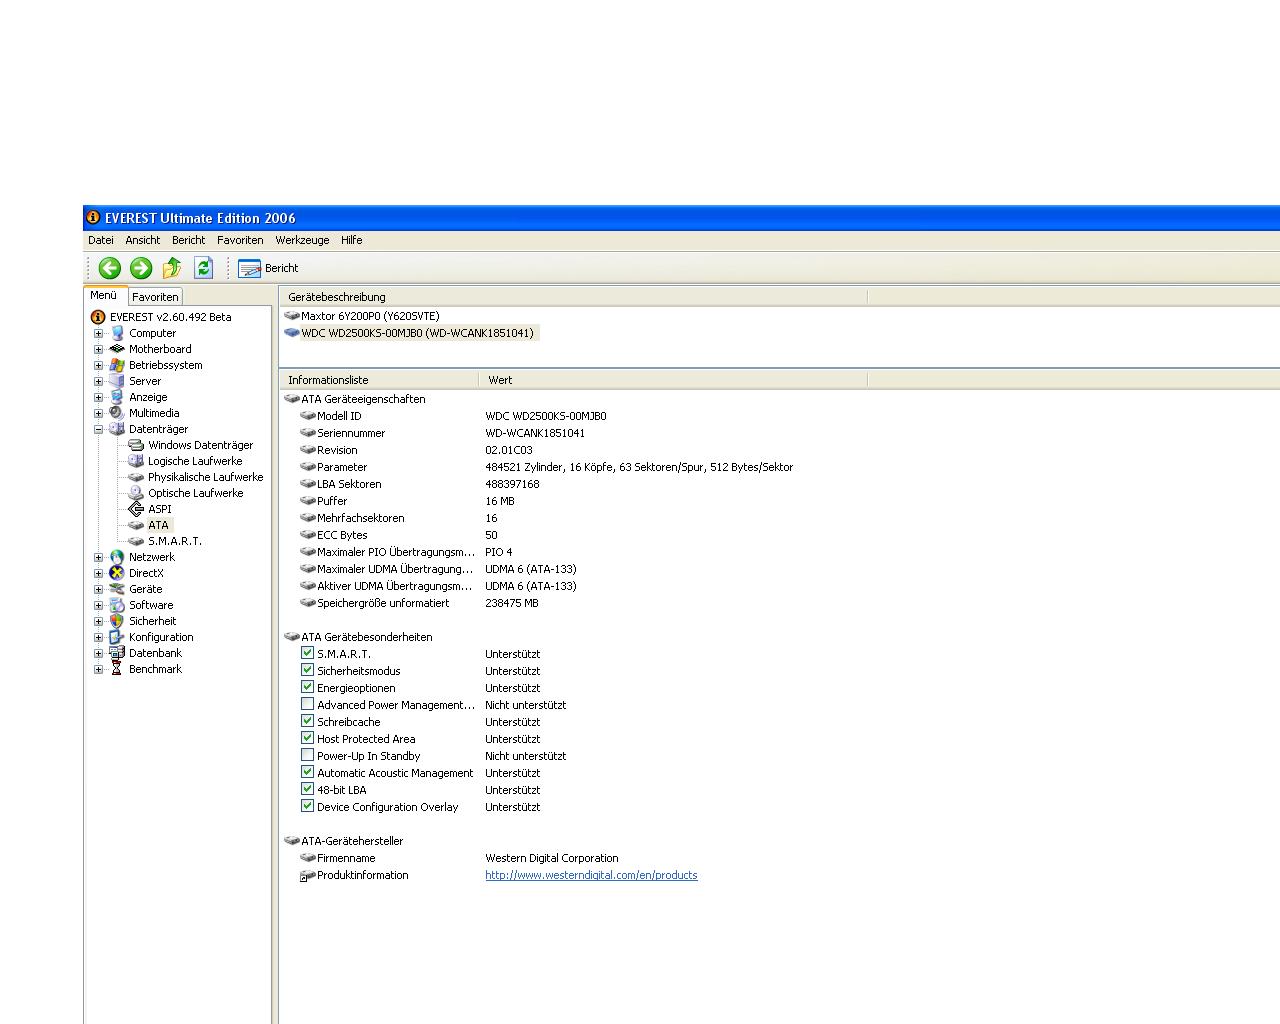Select the Motherboard tree icon
1280x1024 pixels.
[x=117, y=349]
